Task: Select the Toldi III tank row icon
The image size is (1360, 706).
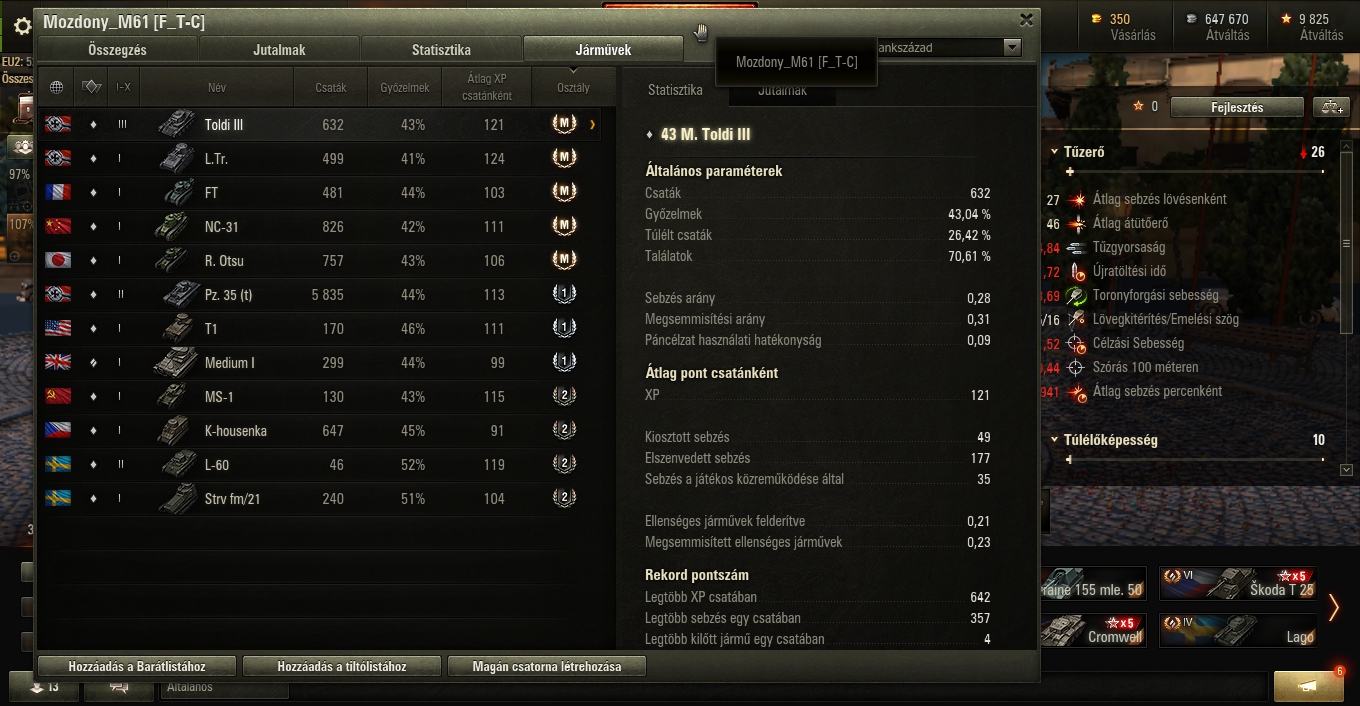Action: click(x=177, y=124)
